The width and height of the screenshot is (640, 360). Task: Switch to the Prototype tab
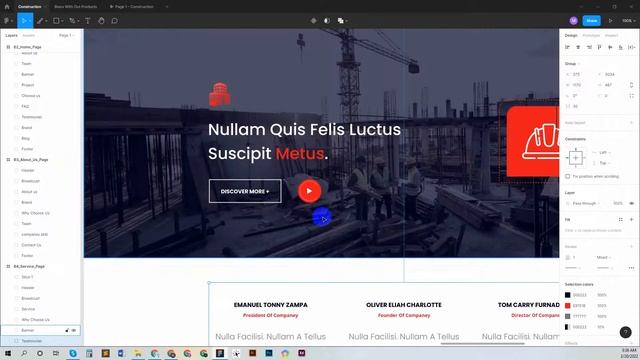[x=591, y=36]
